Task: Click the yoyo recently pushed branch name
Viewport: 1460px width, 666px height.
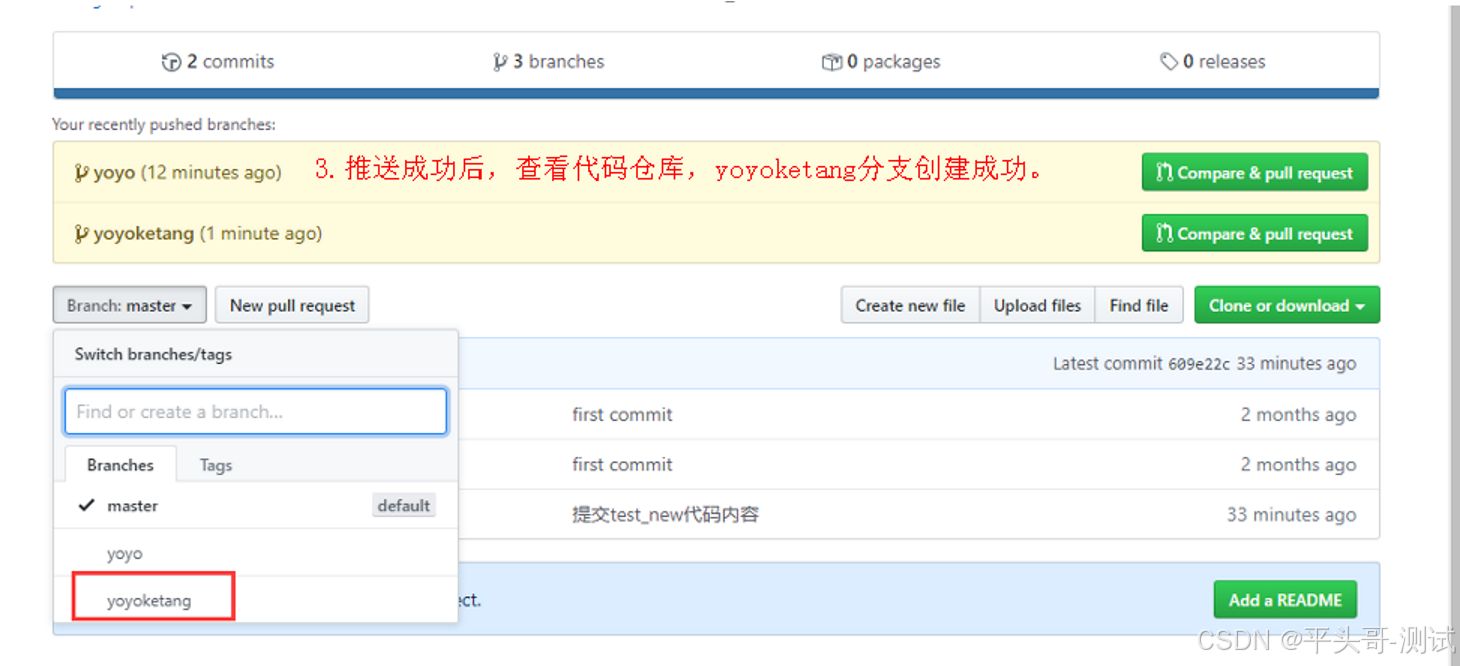Action: click(x=114, y=172)
